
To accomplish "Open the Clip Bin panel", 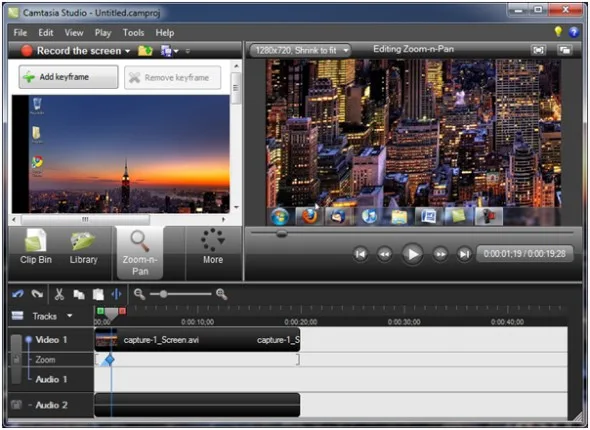I will click(36, 247).
